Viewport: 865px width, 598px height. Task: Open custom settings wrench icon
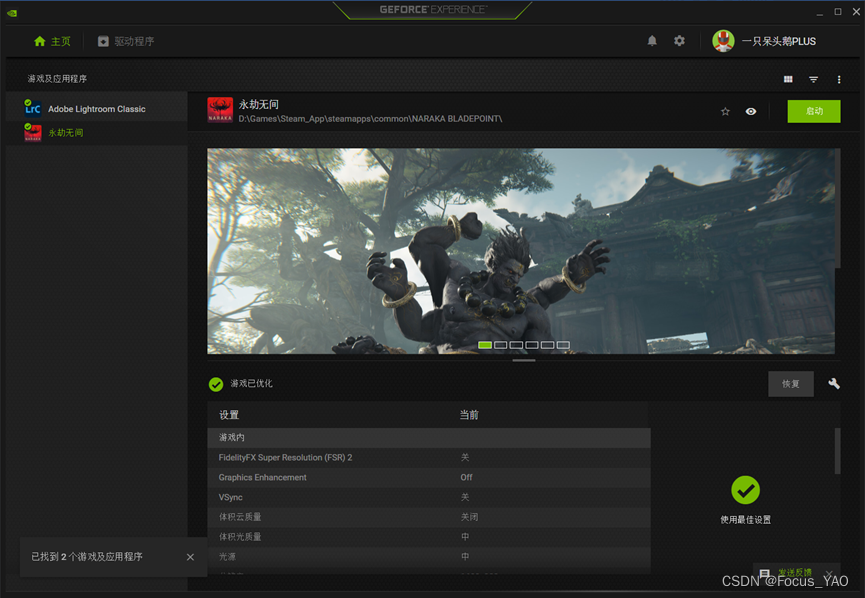[x=834, y=383]
